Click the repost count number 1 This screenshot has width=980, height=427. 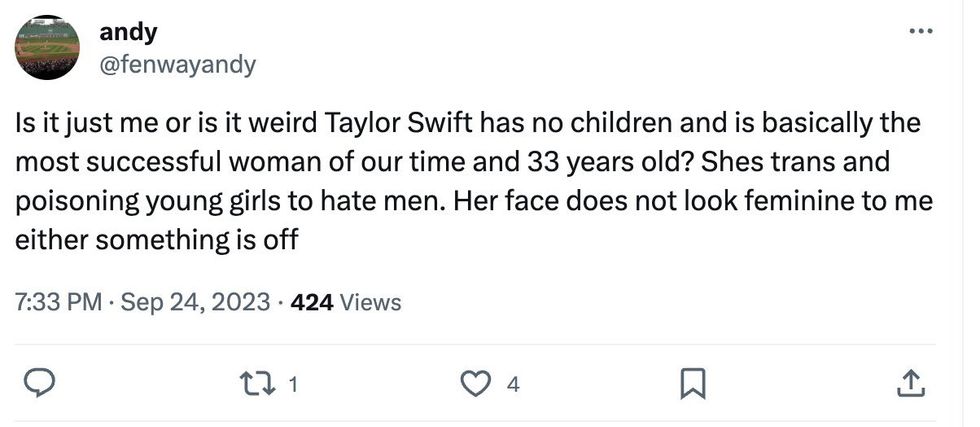(292, 383)
